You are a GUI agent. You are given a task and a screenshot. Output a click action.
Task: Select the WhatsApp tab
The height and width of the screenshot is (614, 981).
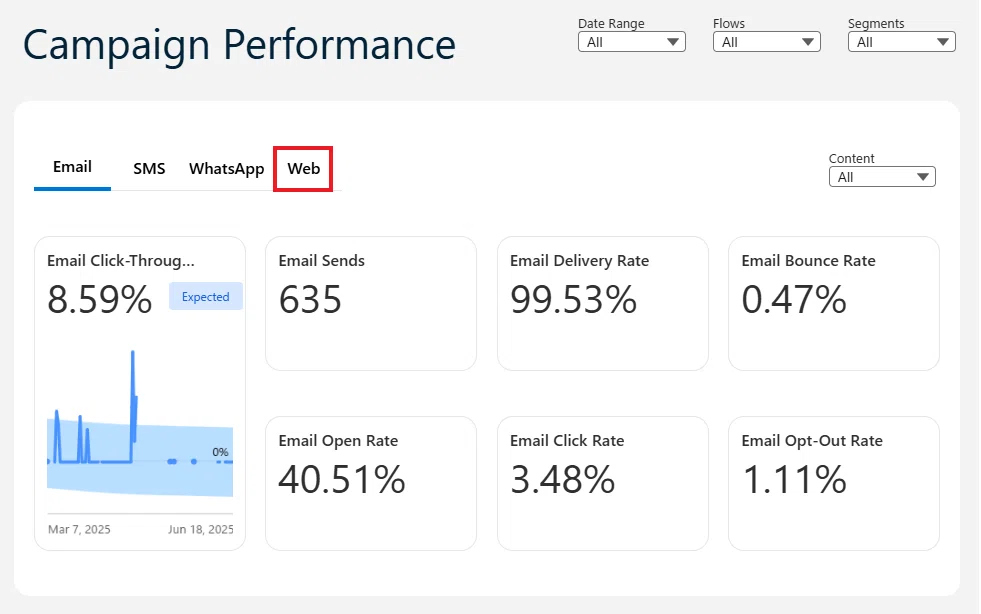(226, 169)
